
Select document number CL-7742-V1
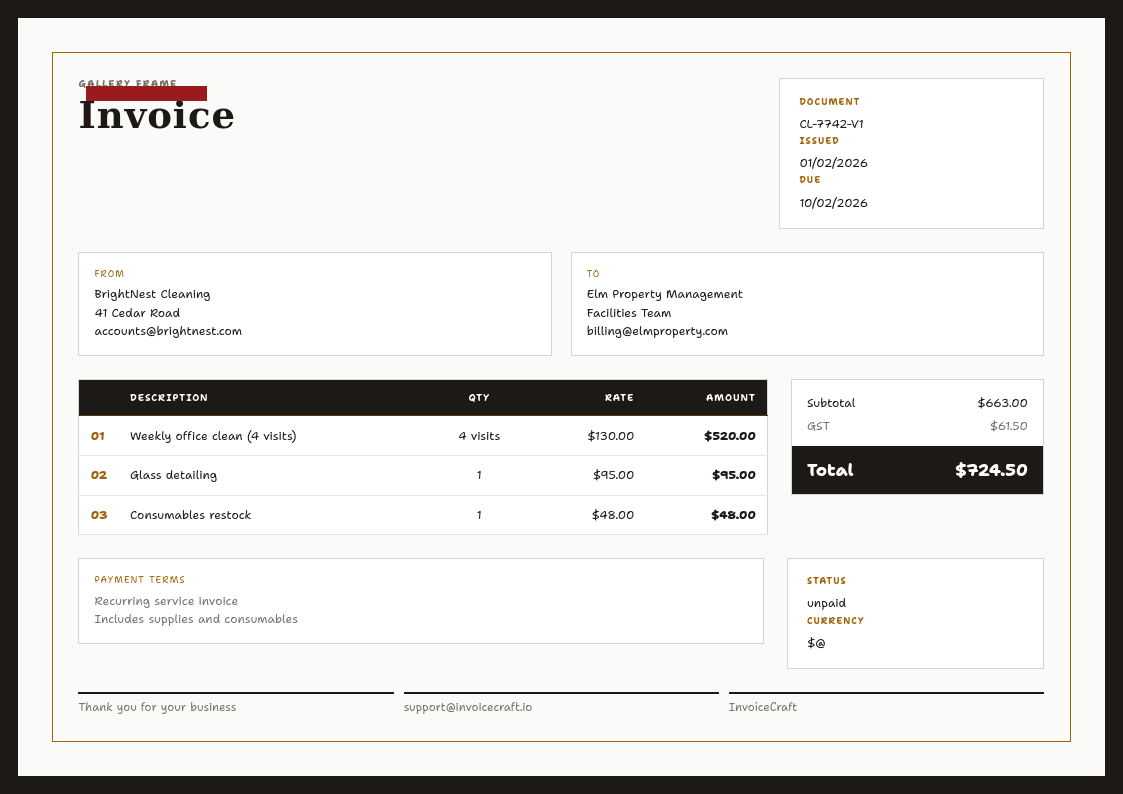(832, 124)
